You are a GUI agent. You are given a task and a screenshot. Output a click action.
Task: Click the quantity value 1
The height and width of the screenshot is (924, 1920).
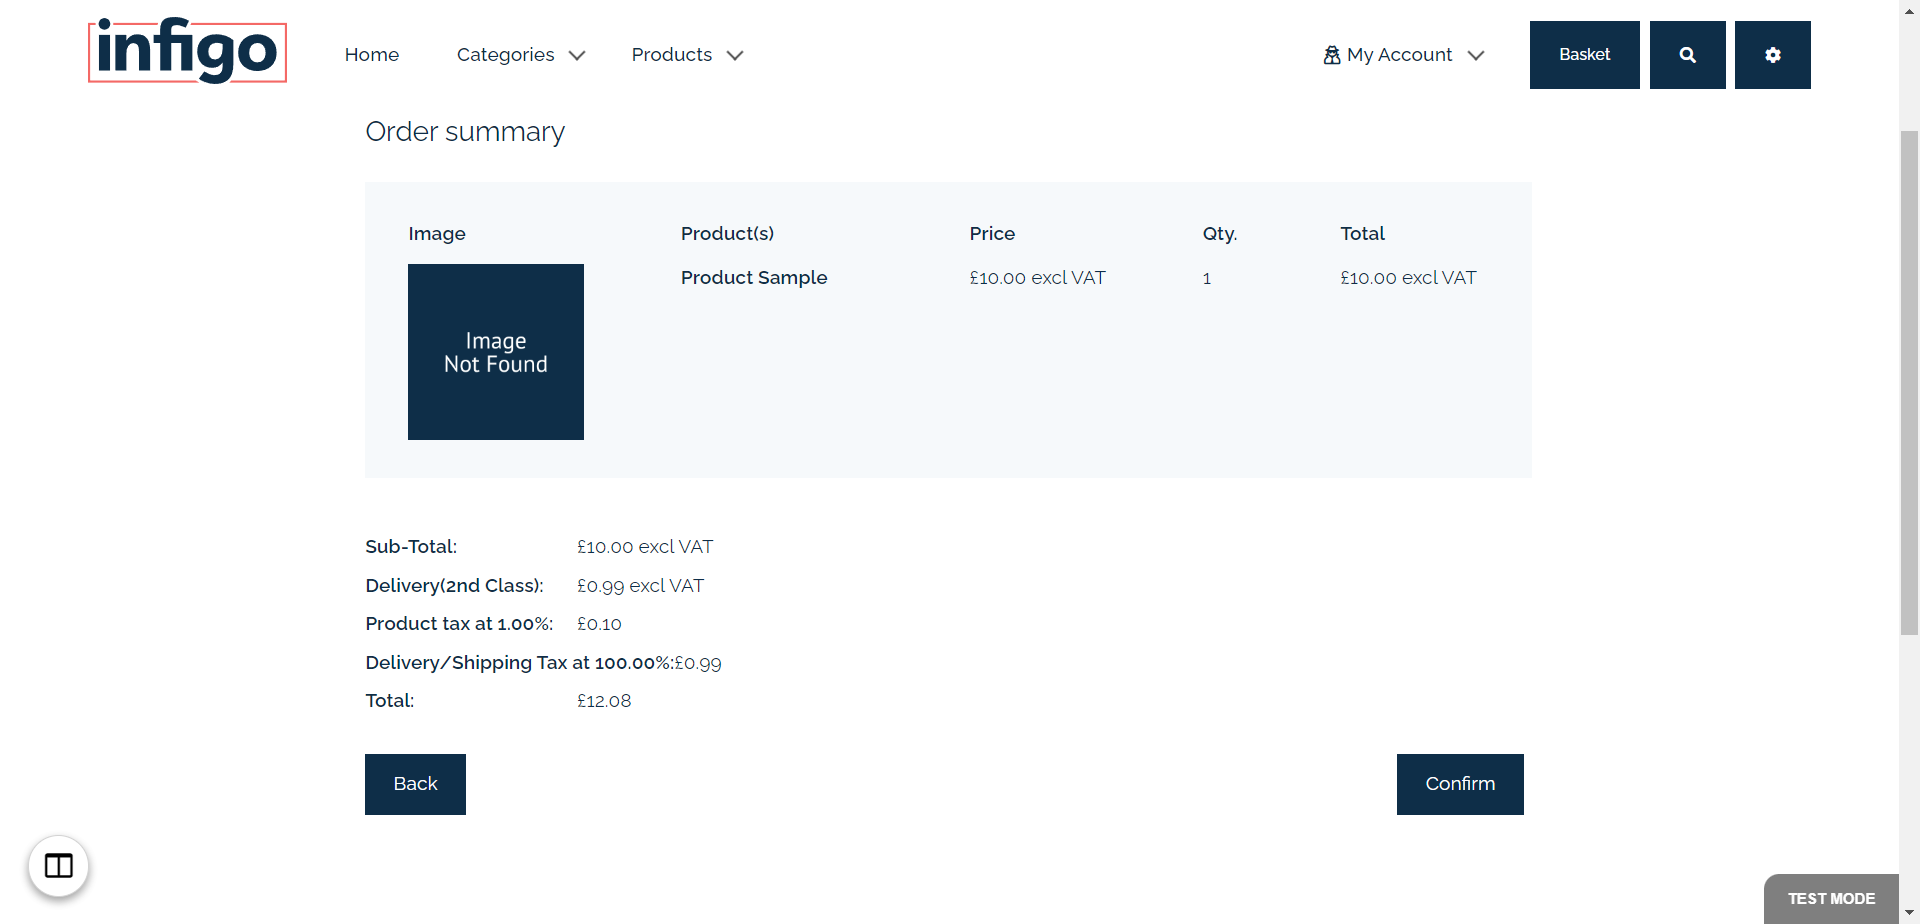(x=1207, y=279)
